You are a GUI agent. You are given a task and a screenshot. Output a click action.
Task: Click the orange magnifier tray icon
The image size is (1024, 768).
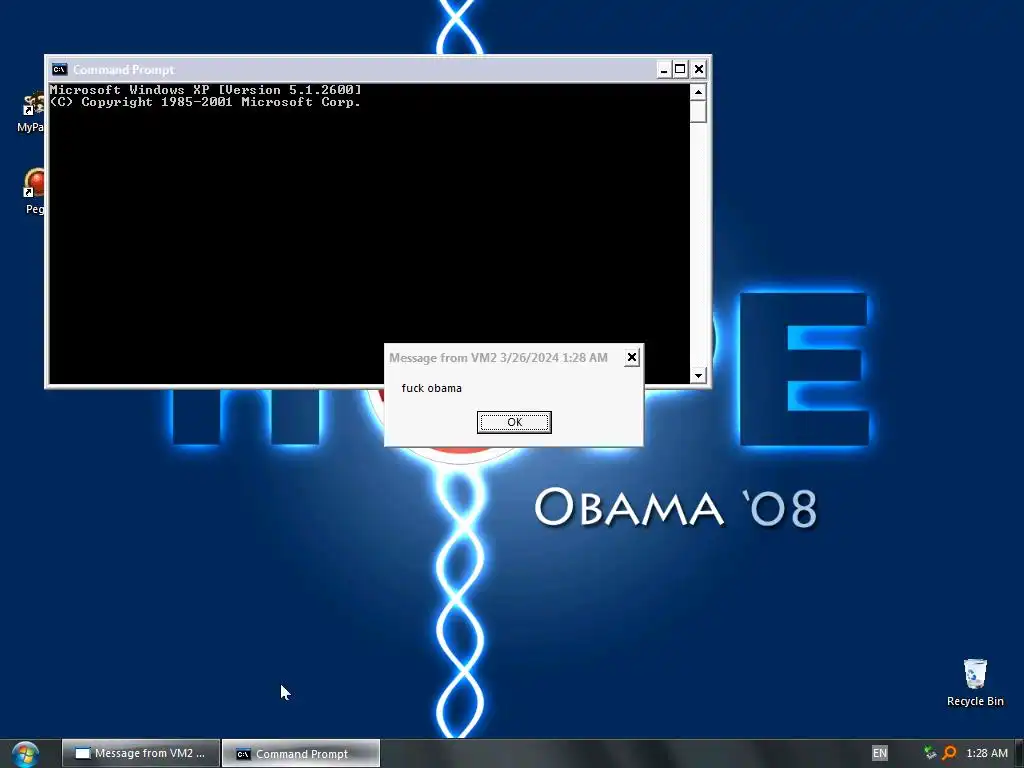[949, 753]
